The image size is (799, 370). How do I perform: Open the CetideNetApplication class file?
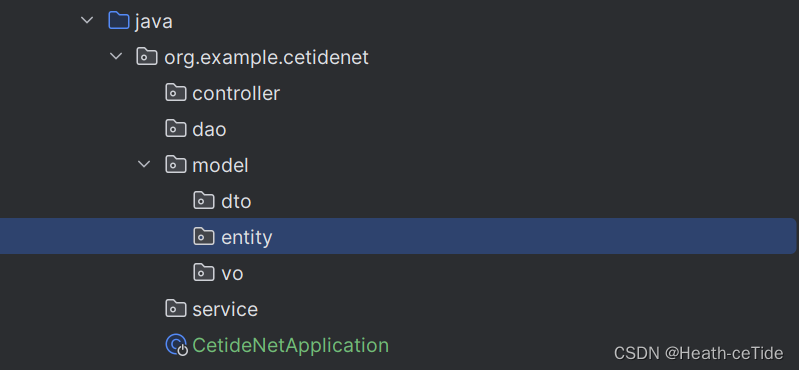point(290,346)
